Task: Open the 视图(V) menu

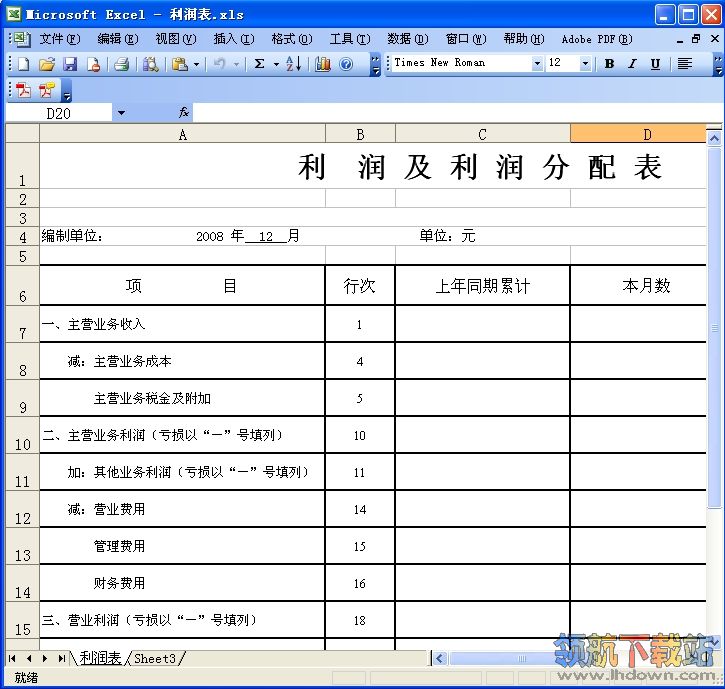Action: click(x=176, y=39)
